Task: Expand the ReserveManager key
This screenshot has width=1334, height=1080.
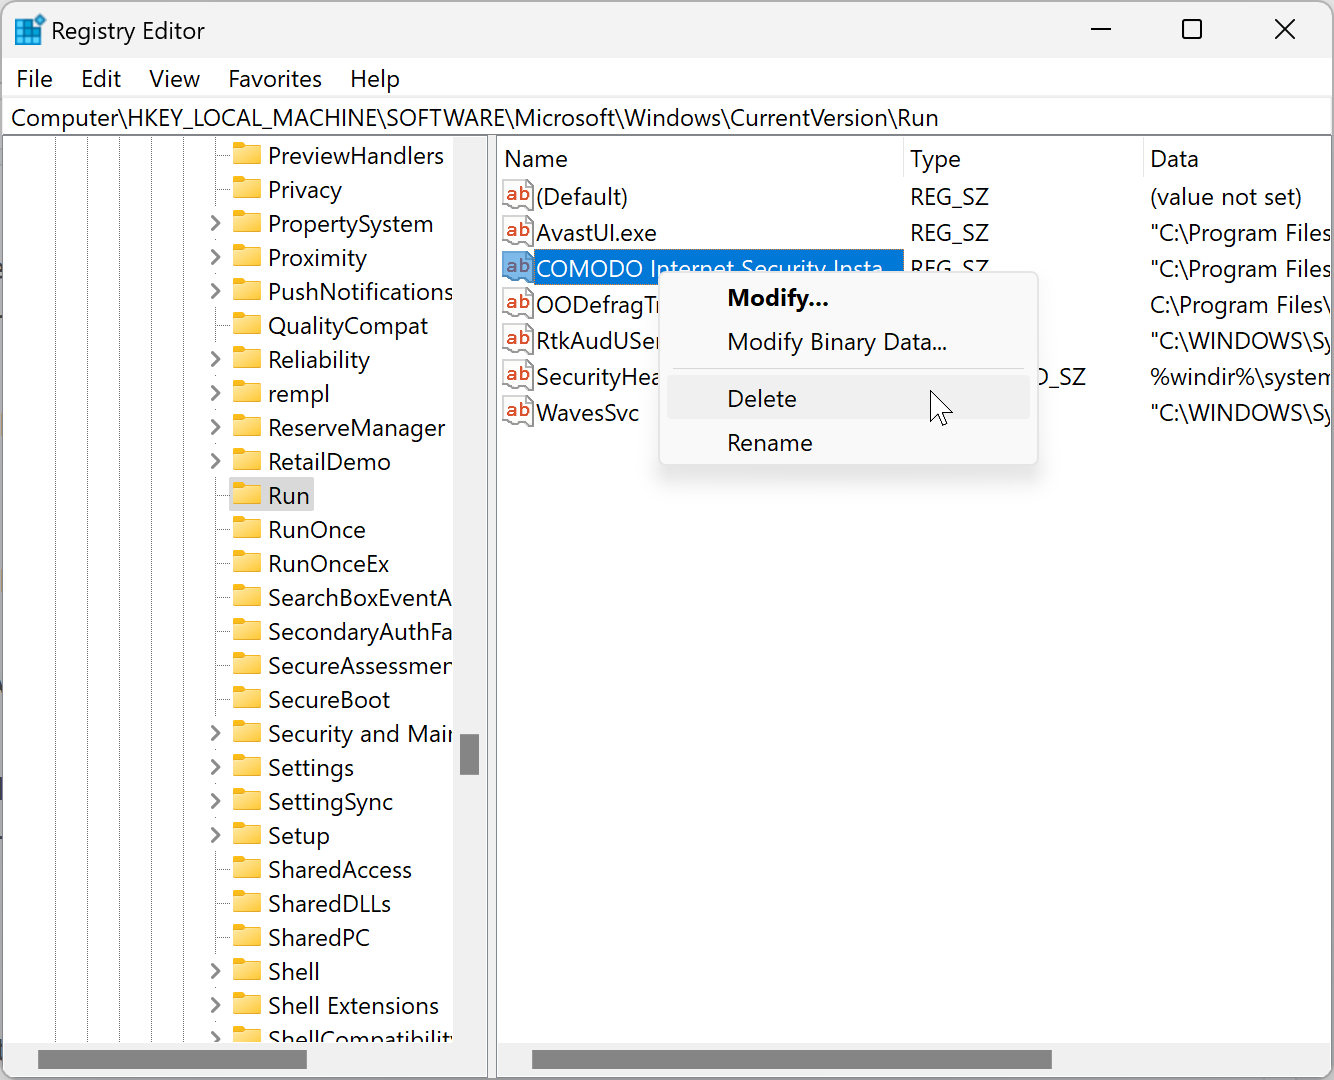Action: coord(215,427)
